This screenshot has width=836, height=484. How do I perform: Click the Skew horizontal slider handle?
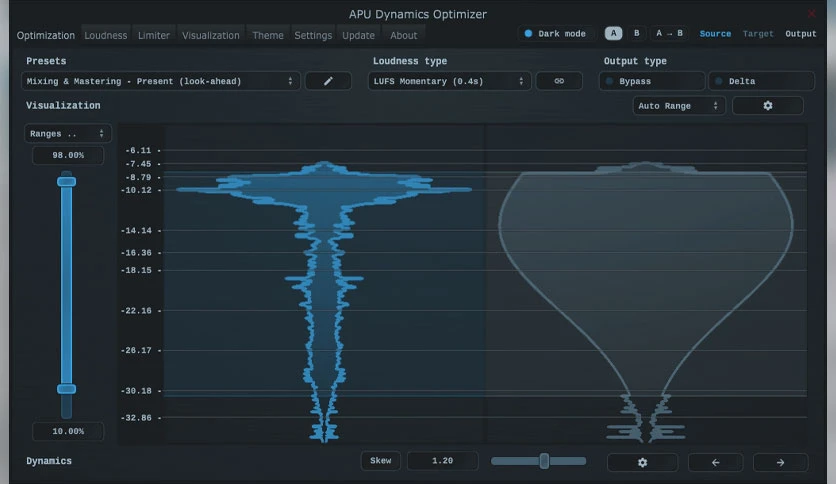[544, 461]
